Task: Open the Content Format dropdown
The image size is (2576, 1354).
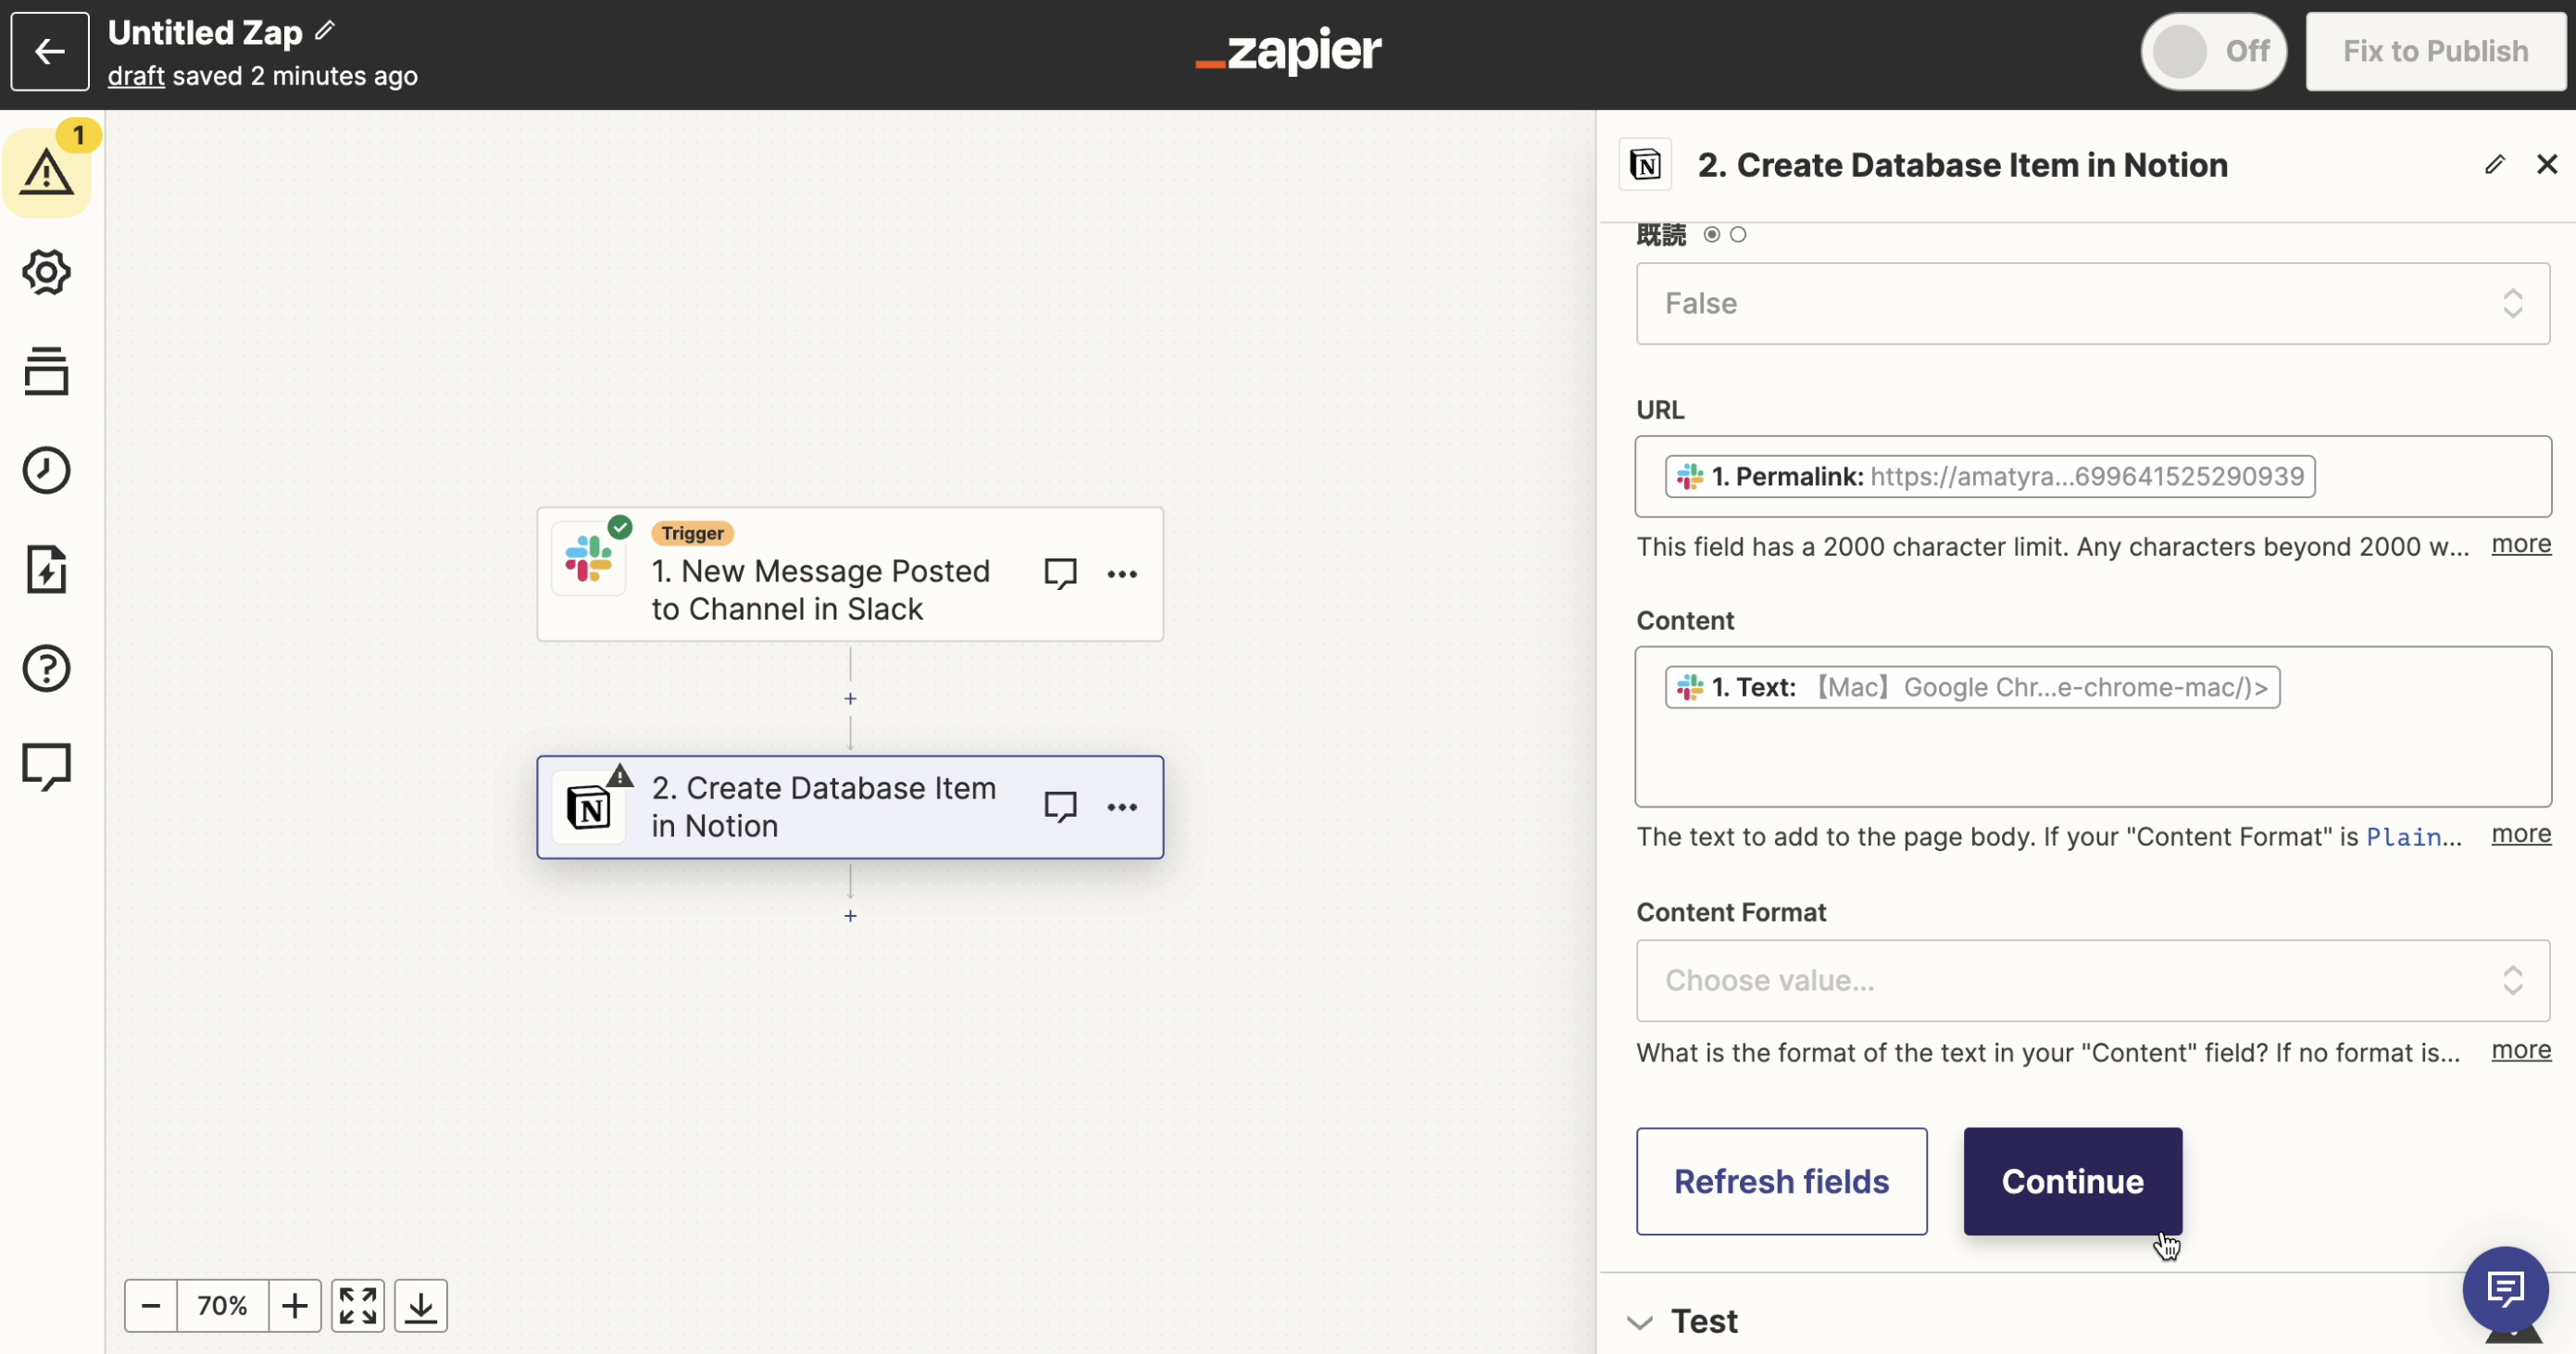Action: coord(2092,980)
